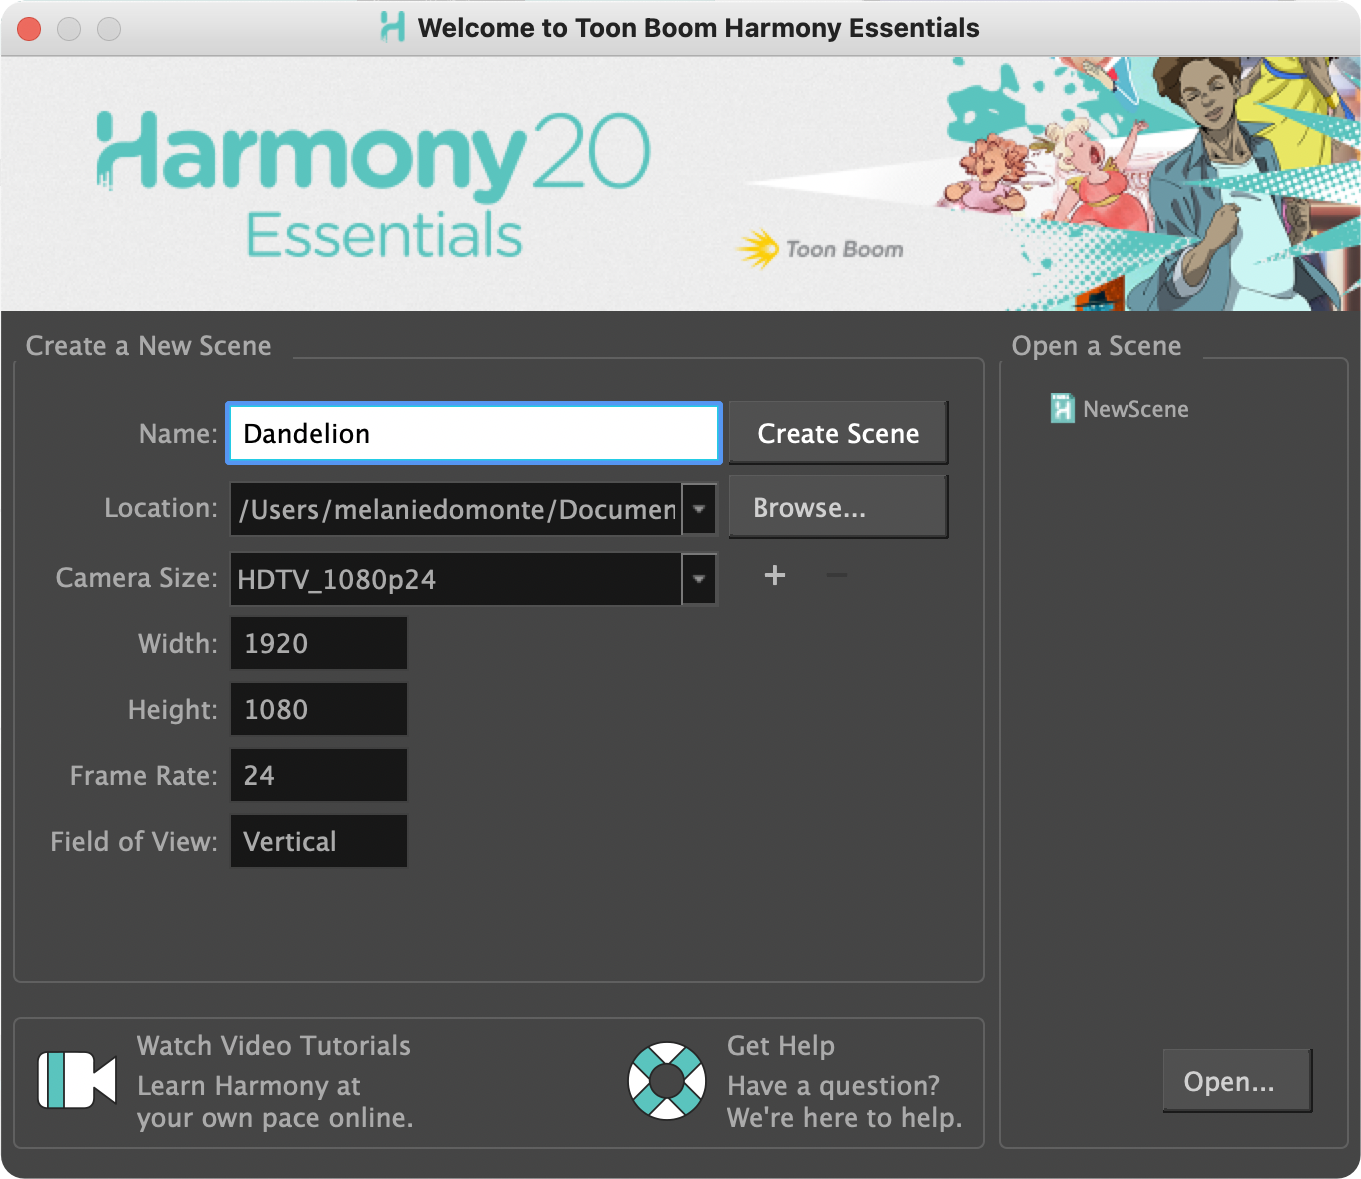This screenshot has height=1179, width=1361.
Task: Click the Watch Video Tutorials link
Action: (x=273, y=1046)
